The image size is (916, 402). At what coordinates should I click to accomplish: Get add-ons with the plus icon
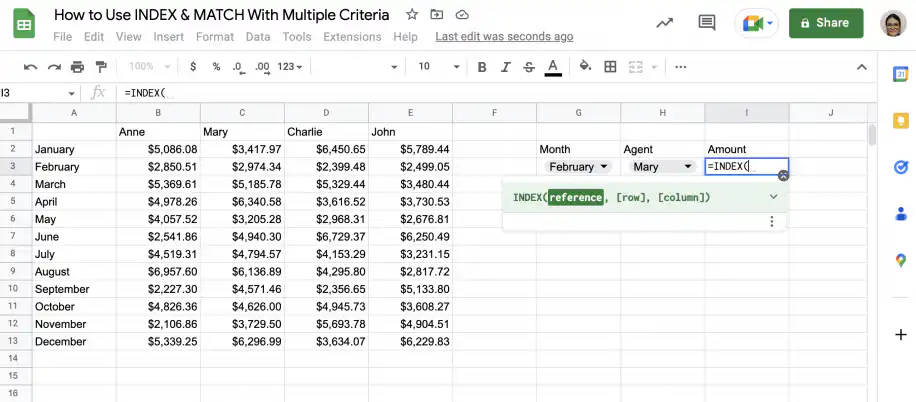pos(900,334)
